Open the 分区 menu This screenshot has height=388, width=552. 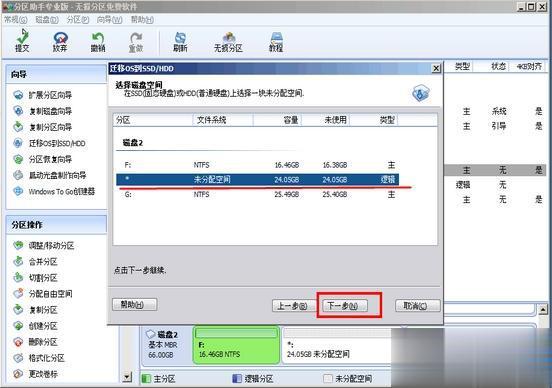point(78,20)
